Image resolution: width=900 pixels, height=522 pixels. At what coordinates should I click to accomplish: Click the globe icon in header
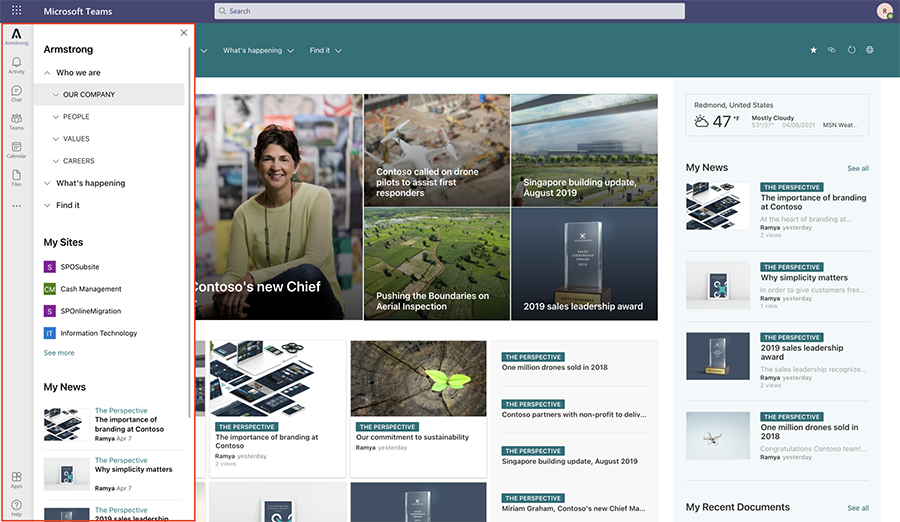[870, 50]
